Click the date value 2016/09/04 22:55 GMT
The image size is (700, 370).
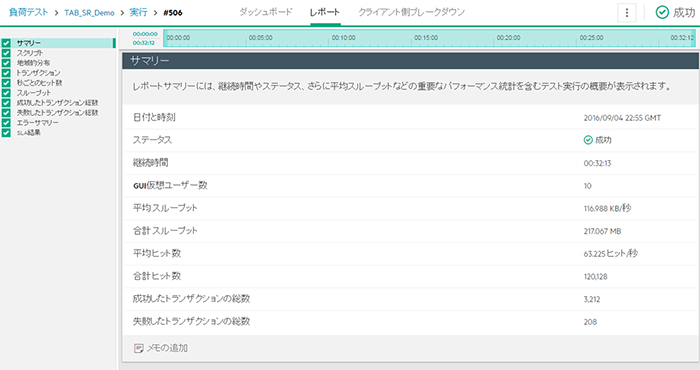coord(622,118)
